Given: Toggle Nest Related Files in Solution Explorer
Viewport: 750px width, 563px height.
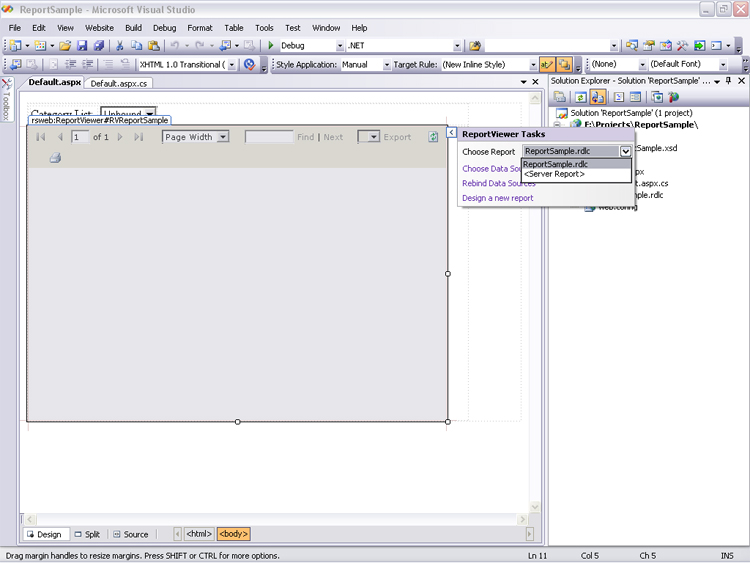Looking at the screenshot, I should [x=597, y=97].
